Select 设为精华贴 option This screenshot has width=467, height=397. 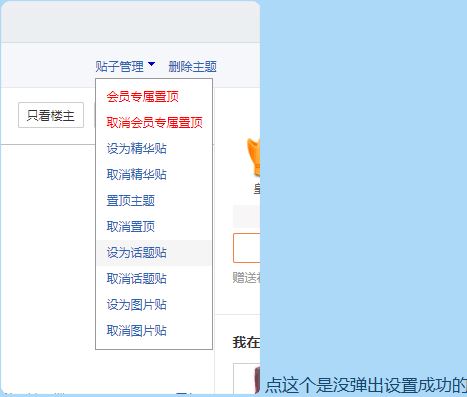coord(136,149)
